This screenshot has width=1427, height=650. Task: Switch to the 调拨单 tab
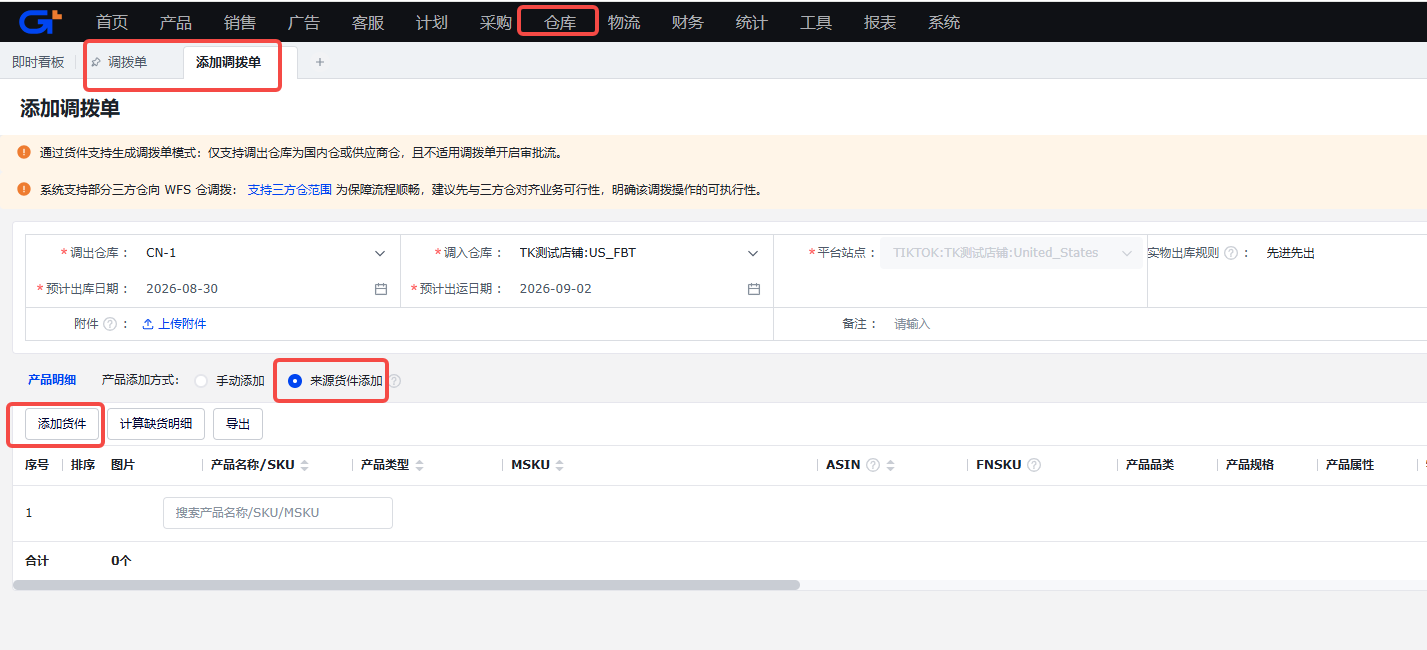[x=127, y=62]
